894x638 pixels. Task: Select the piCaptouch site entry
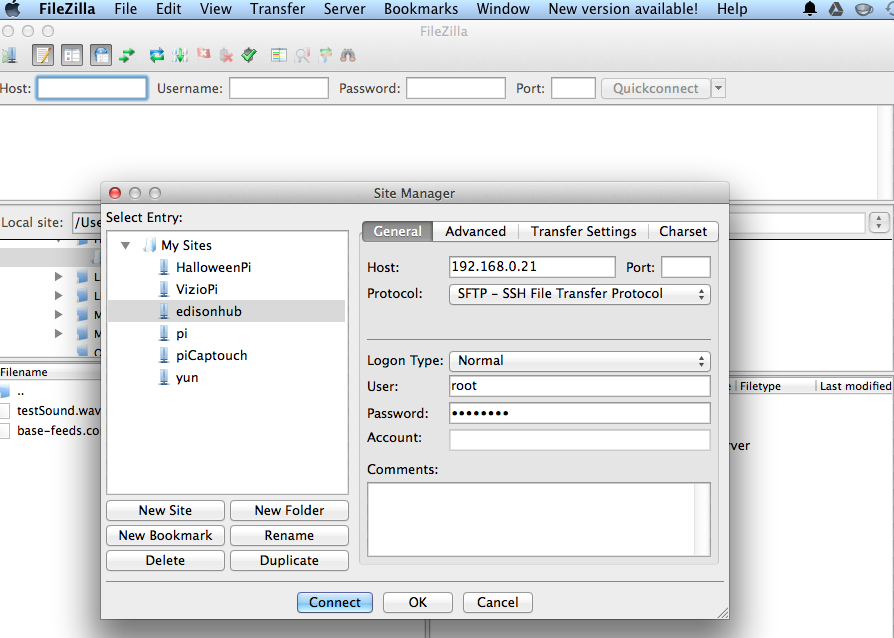(212, 356)
